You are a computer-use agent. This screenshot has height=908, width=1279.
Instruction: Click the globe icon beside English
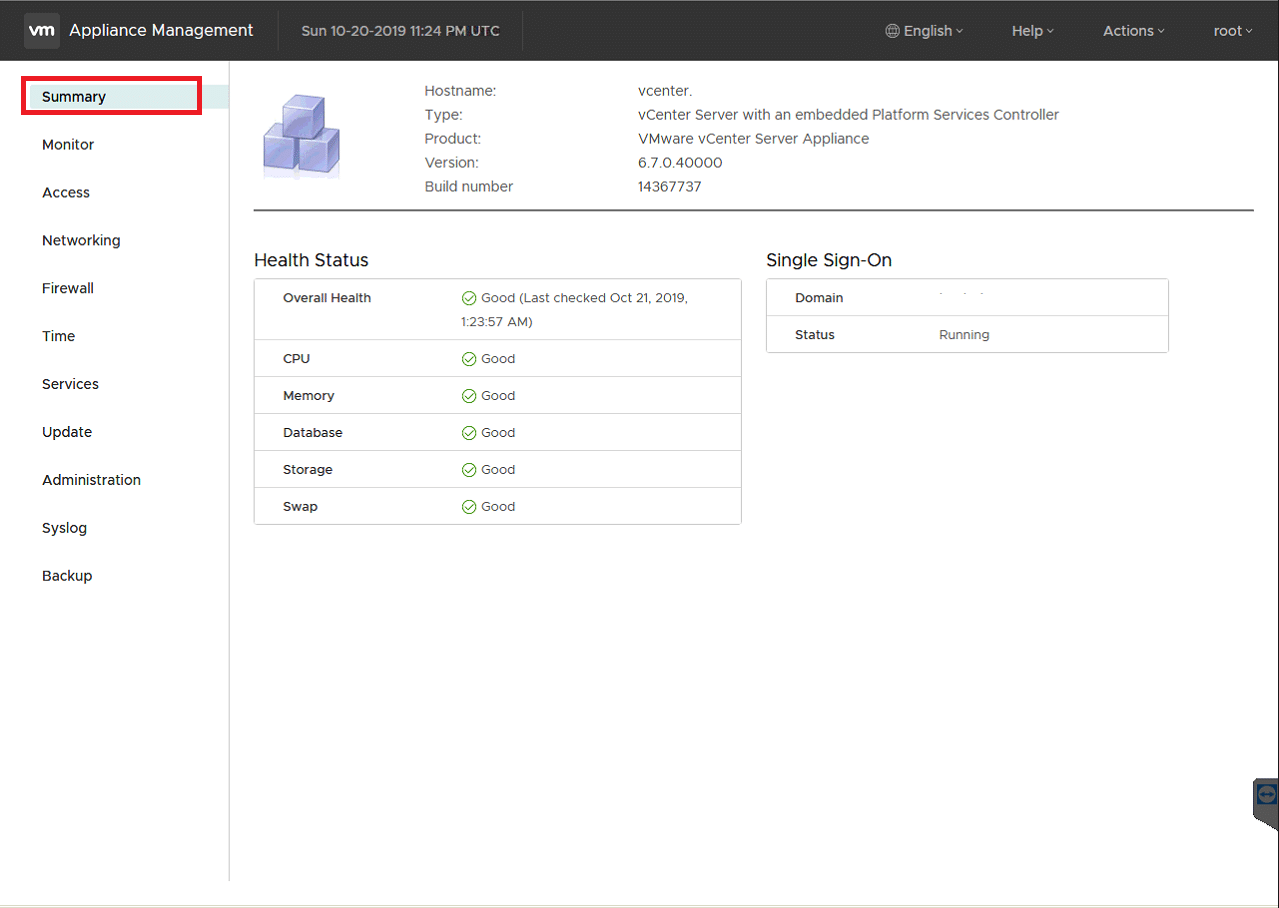coord(892,31)
